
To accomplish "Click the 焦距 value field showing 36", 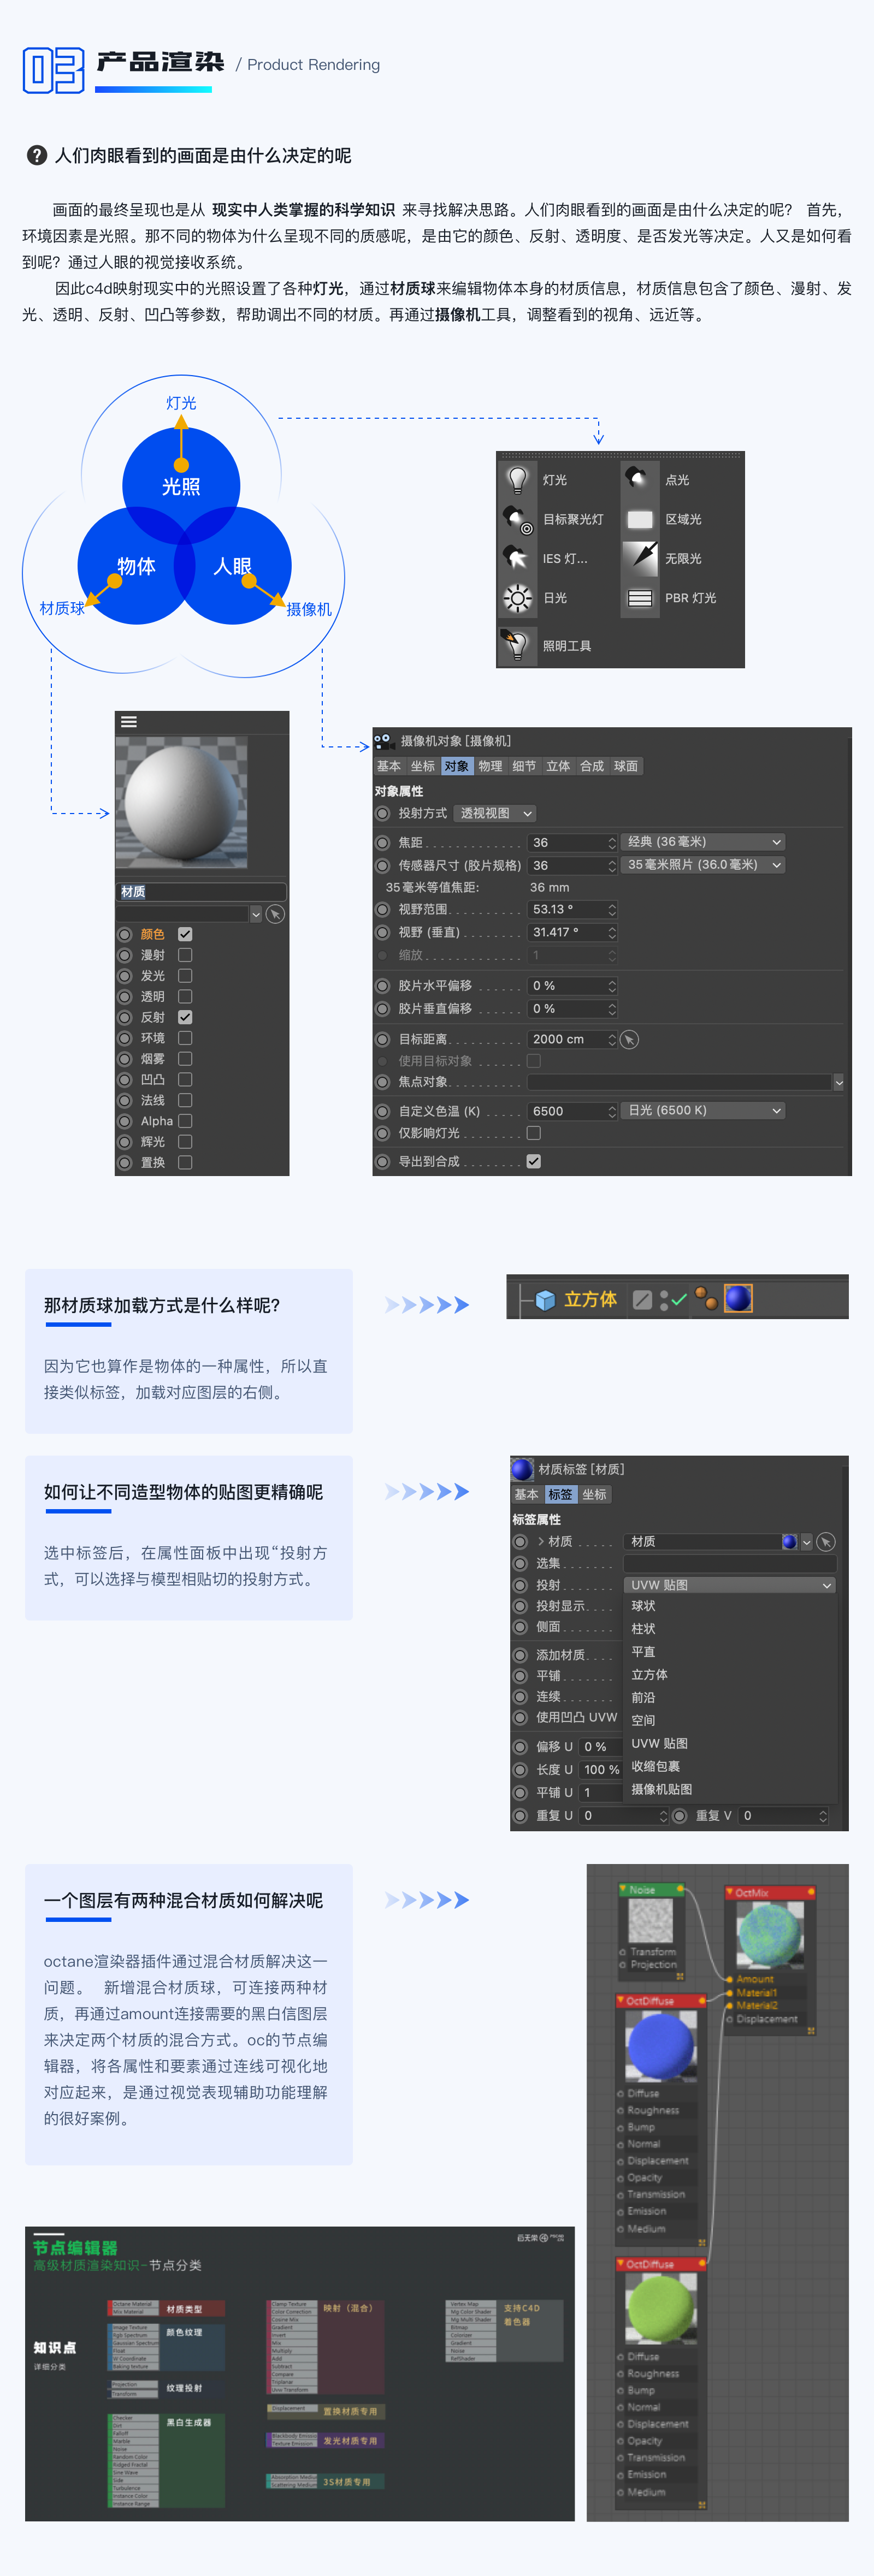I will point(572,842).
